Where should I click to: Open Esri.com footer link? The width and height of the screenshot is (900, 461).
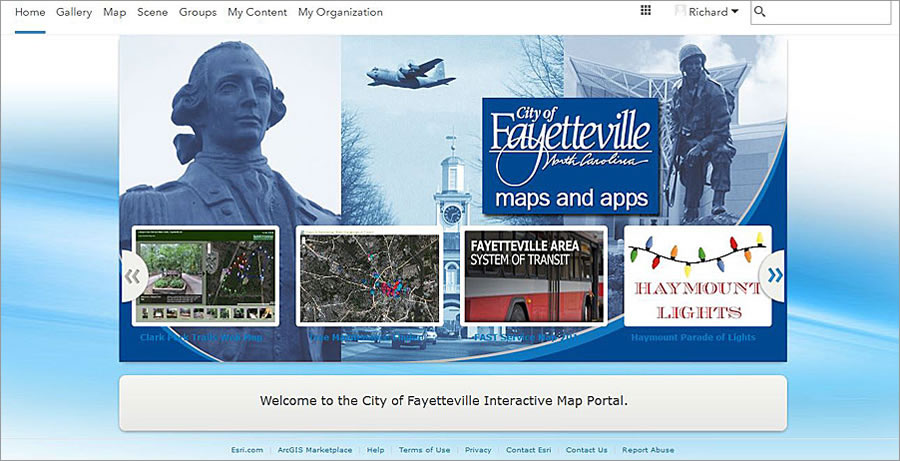(247, 450)
